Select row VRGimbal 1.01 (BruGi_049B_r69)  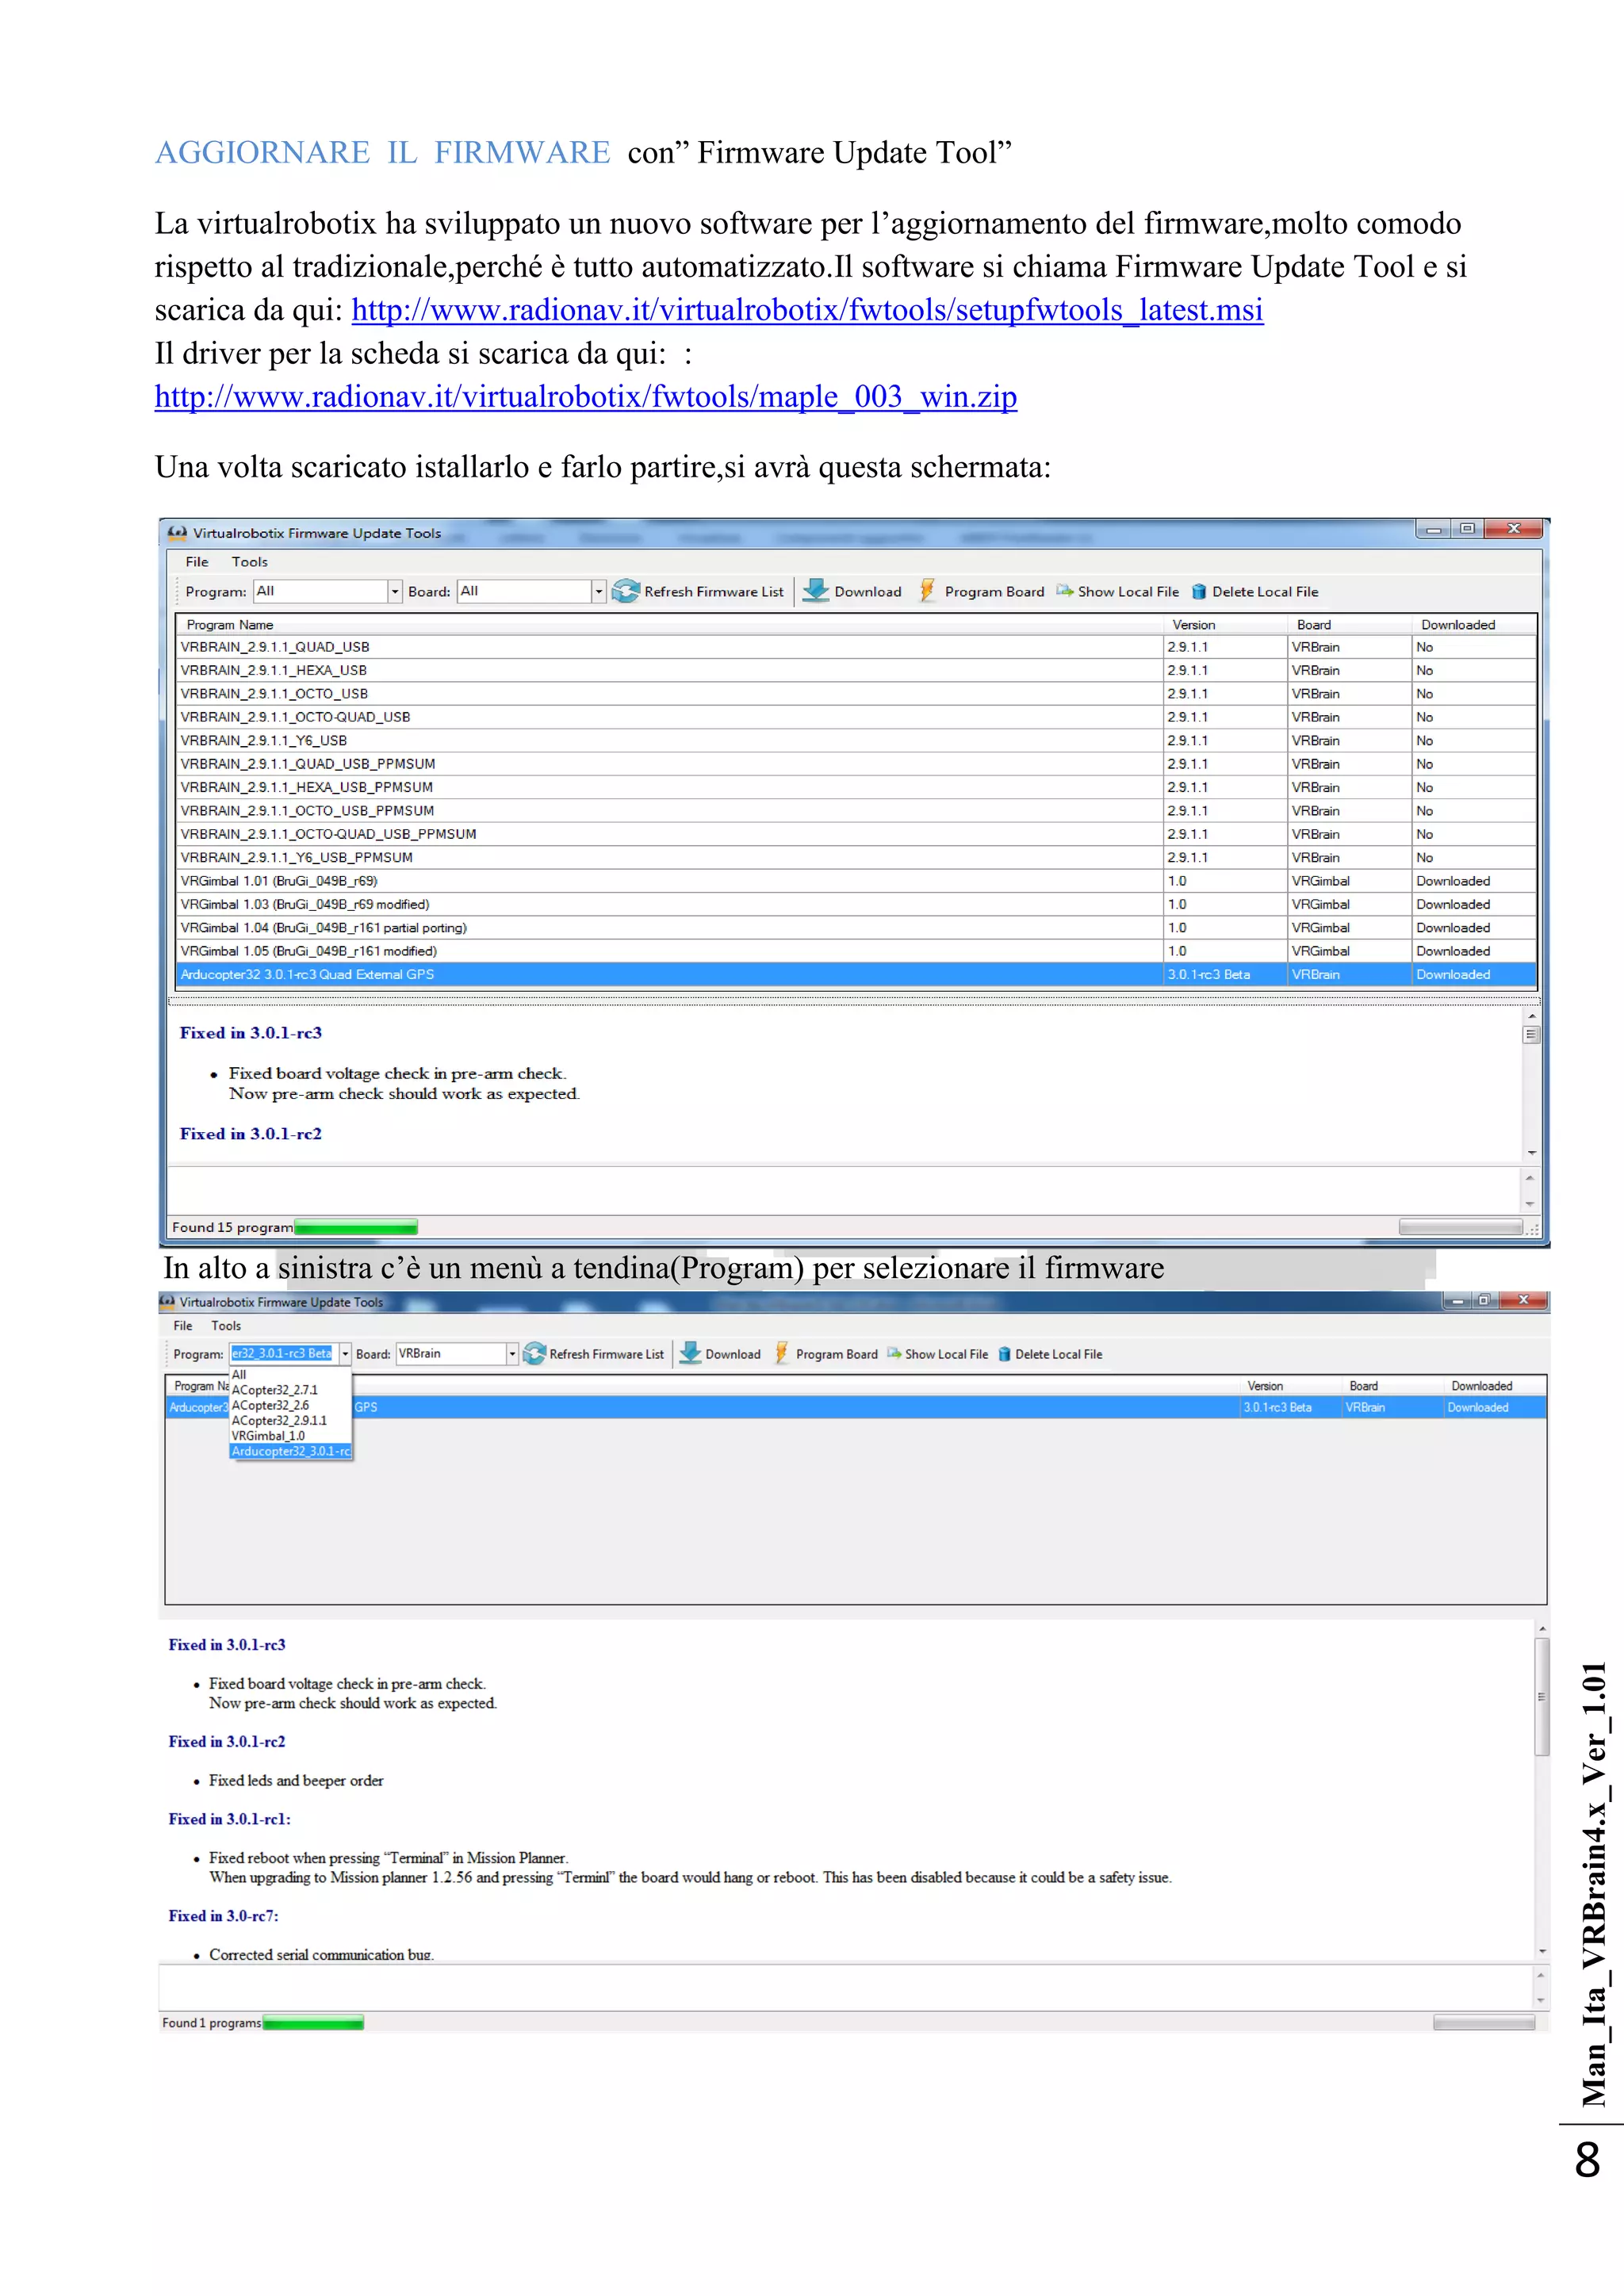[x=856, y=881]
